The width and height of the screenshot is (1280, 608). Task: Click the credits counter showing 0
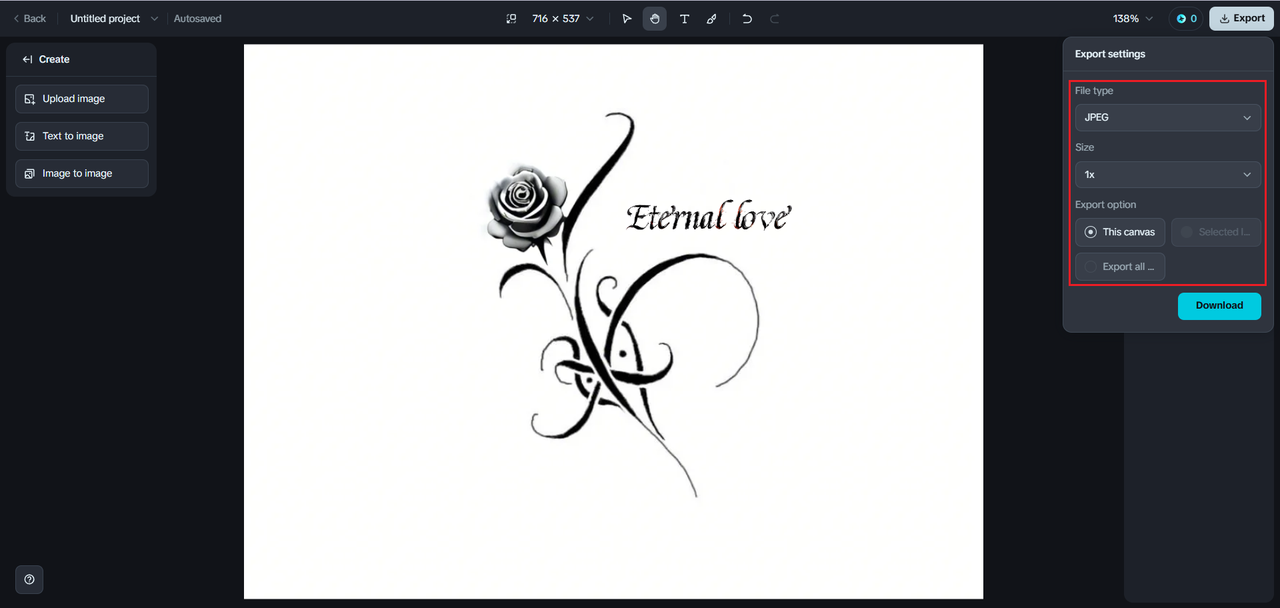pyautogui.click(x=1186, y=19)
